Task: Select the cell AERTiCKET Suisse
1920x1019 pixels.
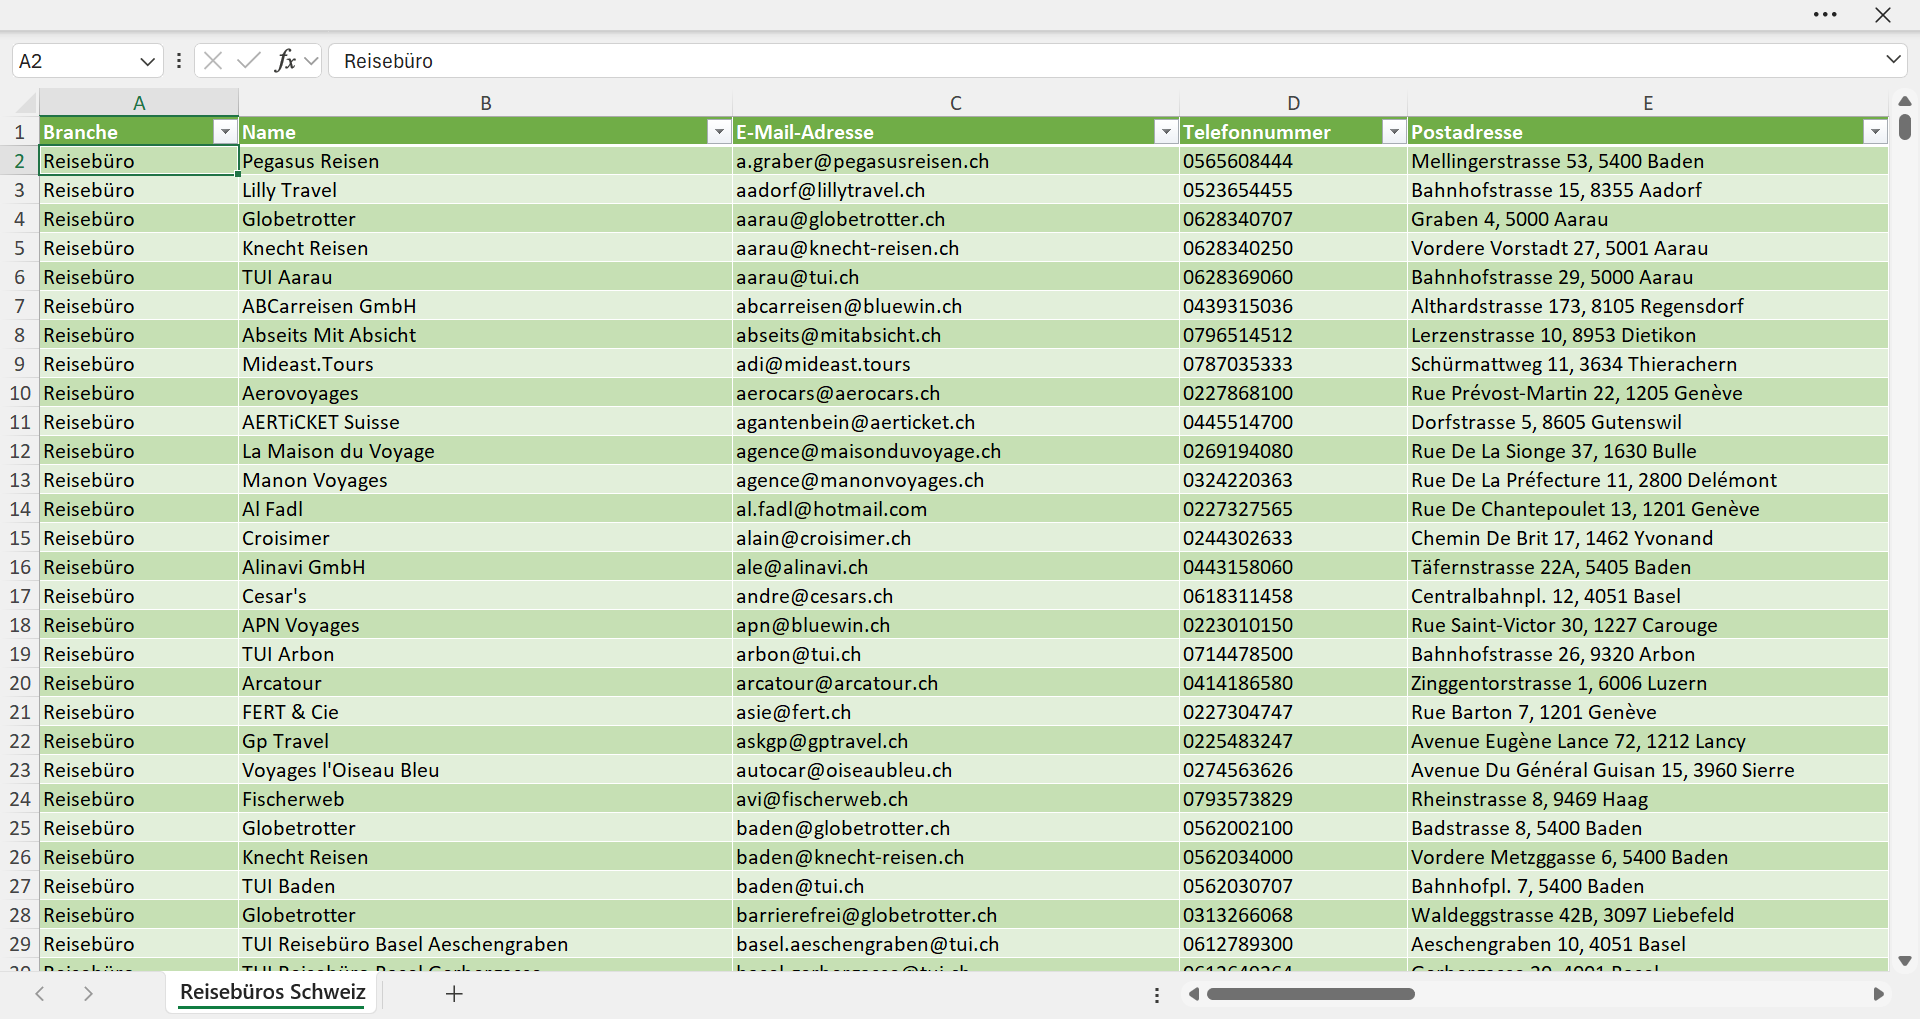Action: (486, 422)
